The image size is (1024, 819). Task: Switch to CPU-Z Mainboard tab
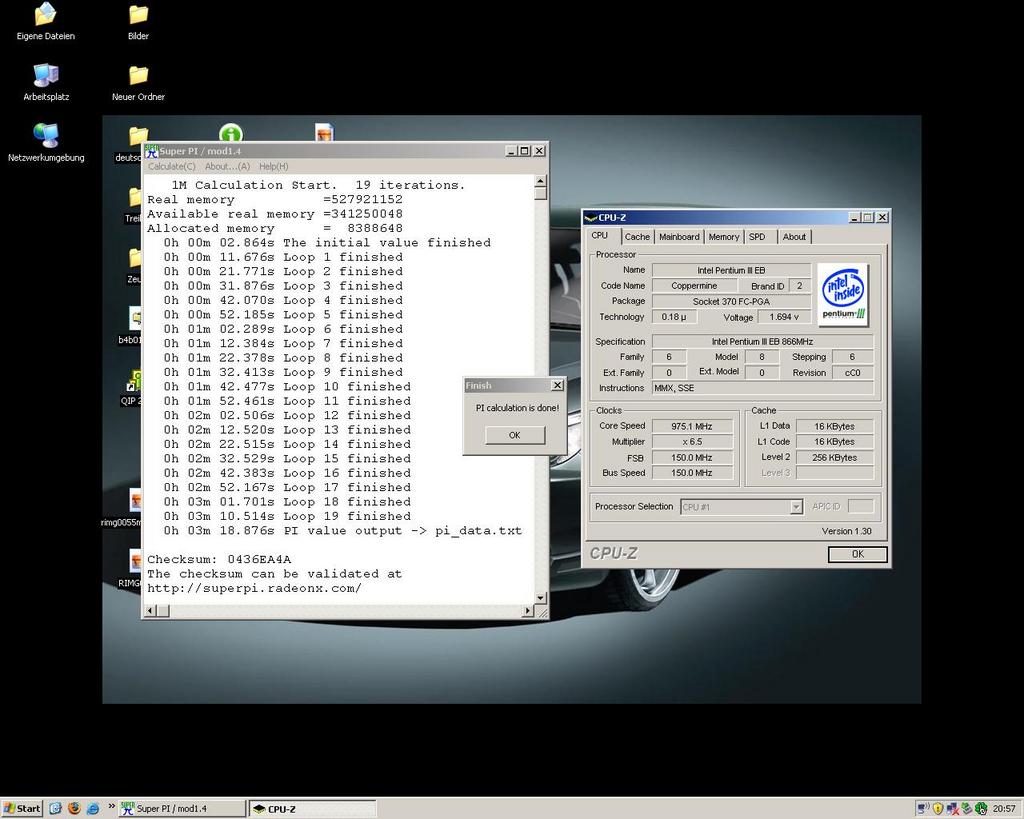(679, 236)
